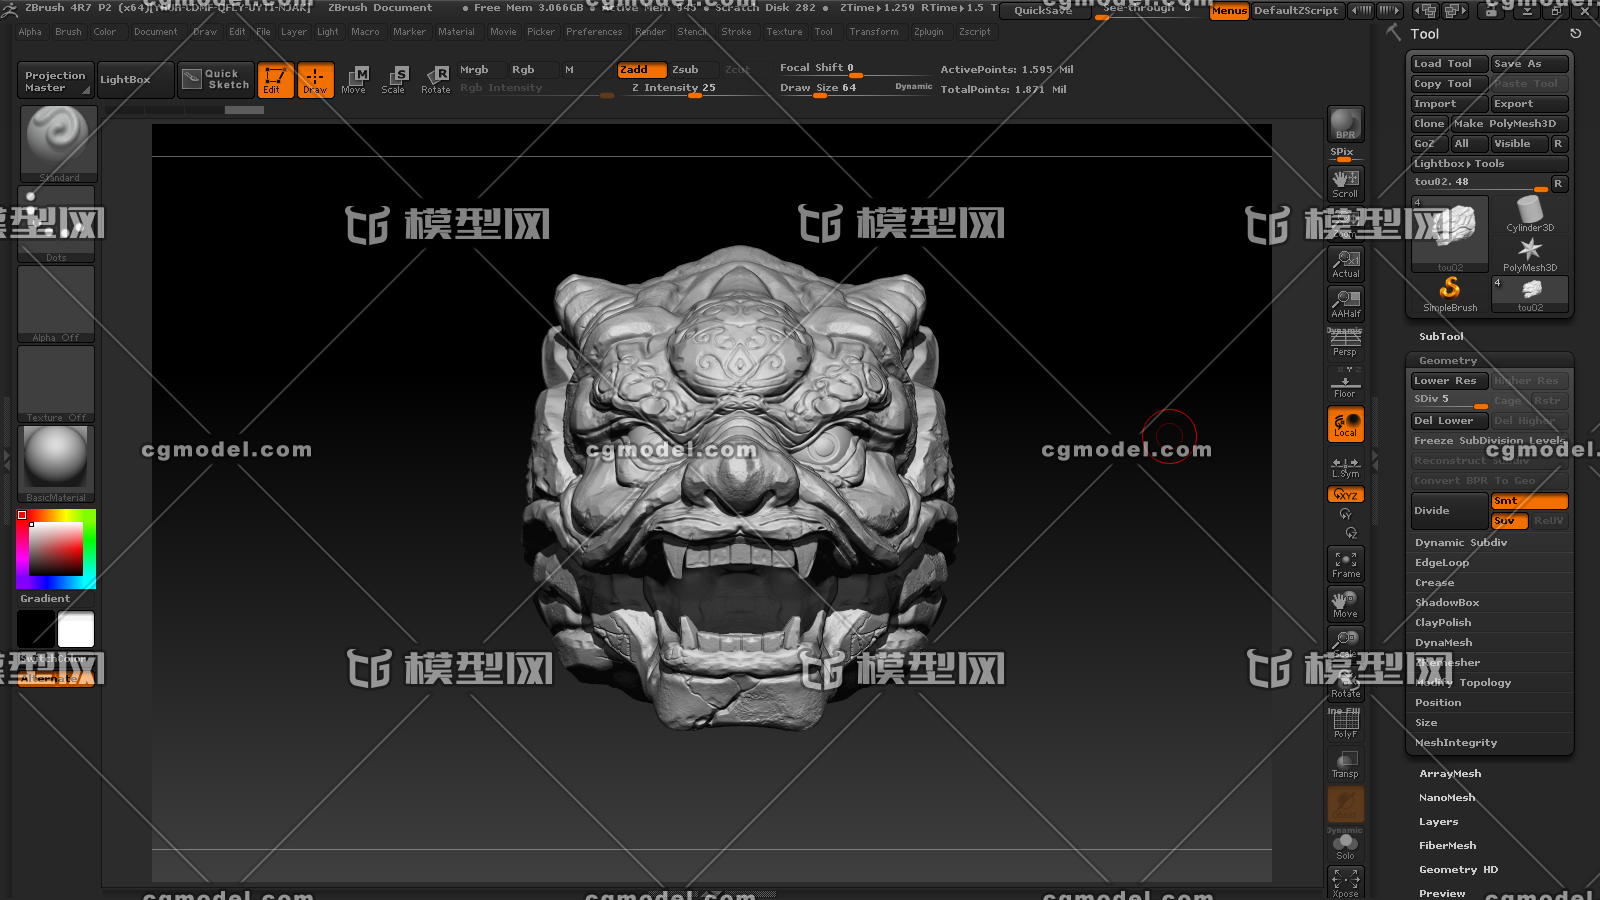Click the Lower Res button
The height and width of the screenshot is (900, 1600).
click(x=1449, y=381)
